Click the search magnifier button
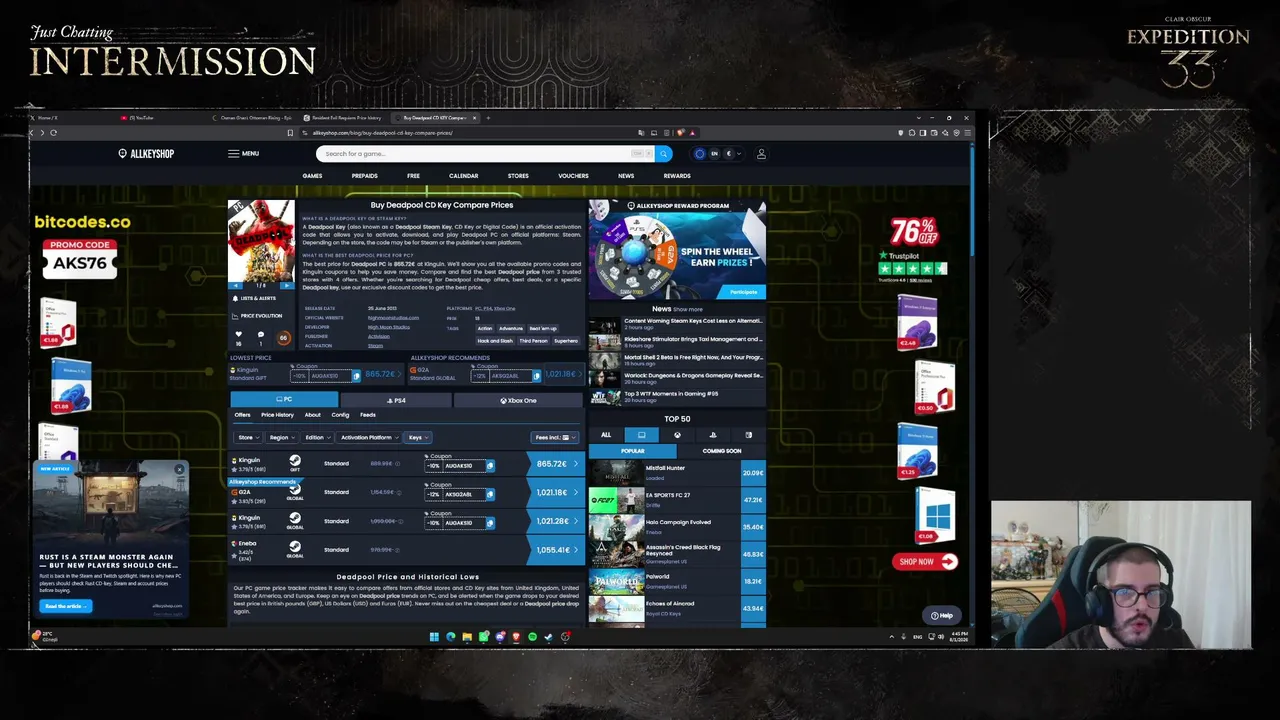The width and height of the screenshot is (1280, 720). point(663,154)
